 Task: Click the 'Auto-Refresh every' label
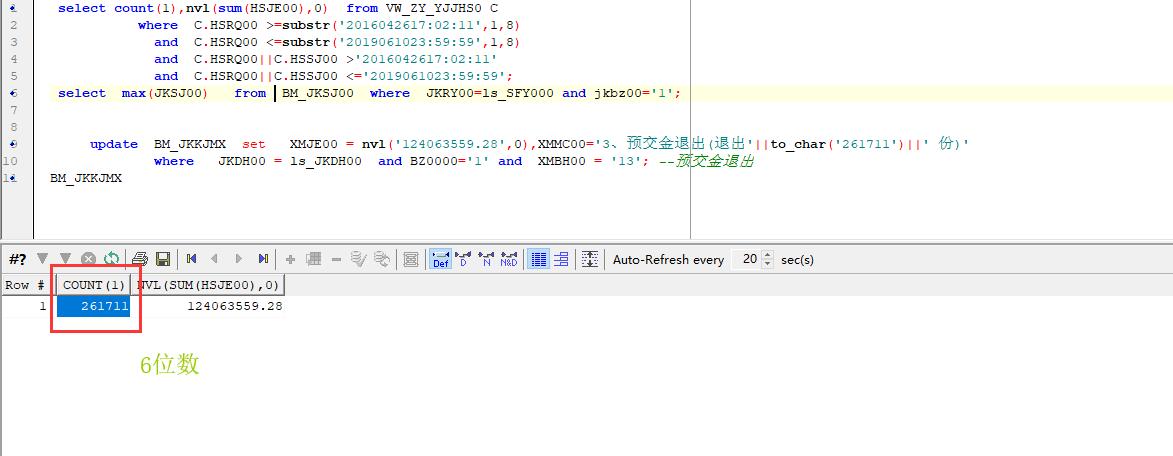(668, 260)
